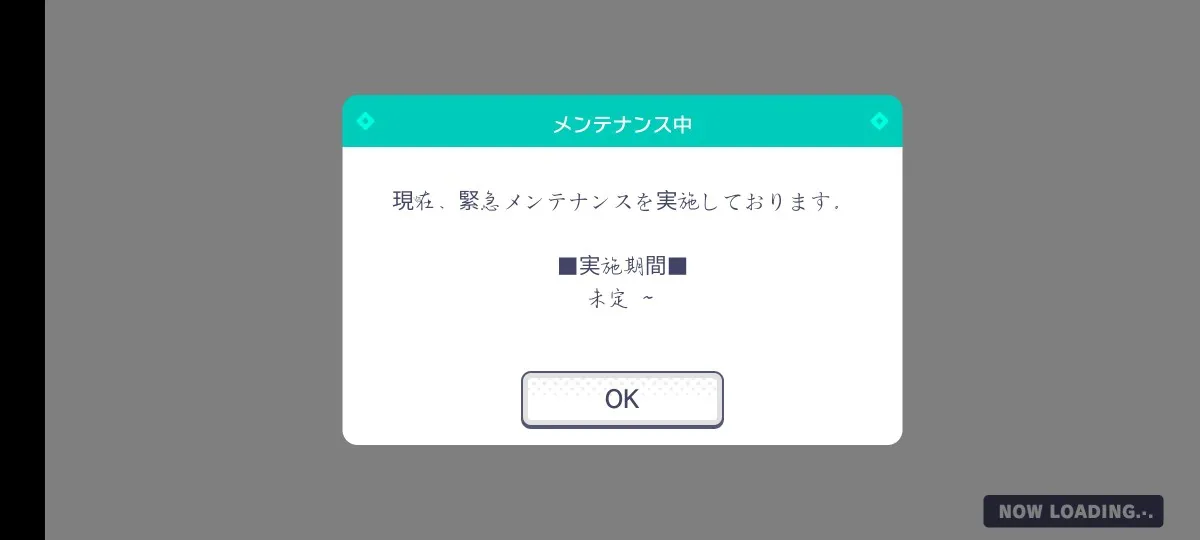Click the right diamond icon in header
This screenshot has width=1200, height=540.
[x=879, y=121]
